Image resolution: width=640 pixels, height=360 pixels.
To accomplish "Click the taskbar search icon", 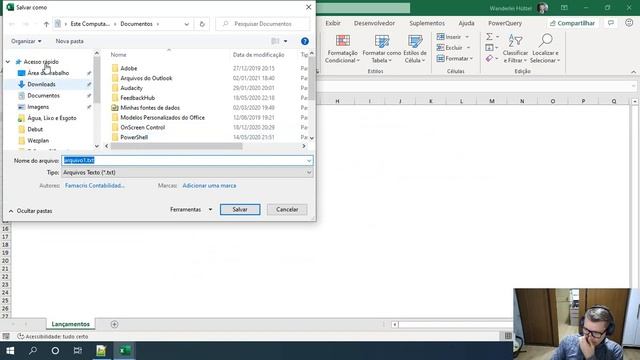I will [33, 351].
